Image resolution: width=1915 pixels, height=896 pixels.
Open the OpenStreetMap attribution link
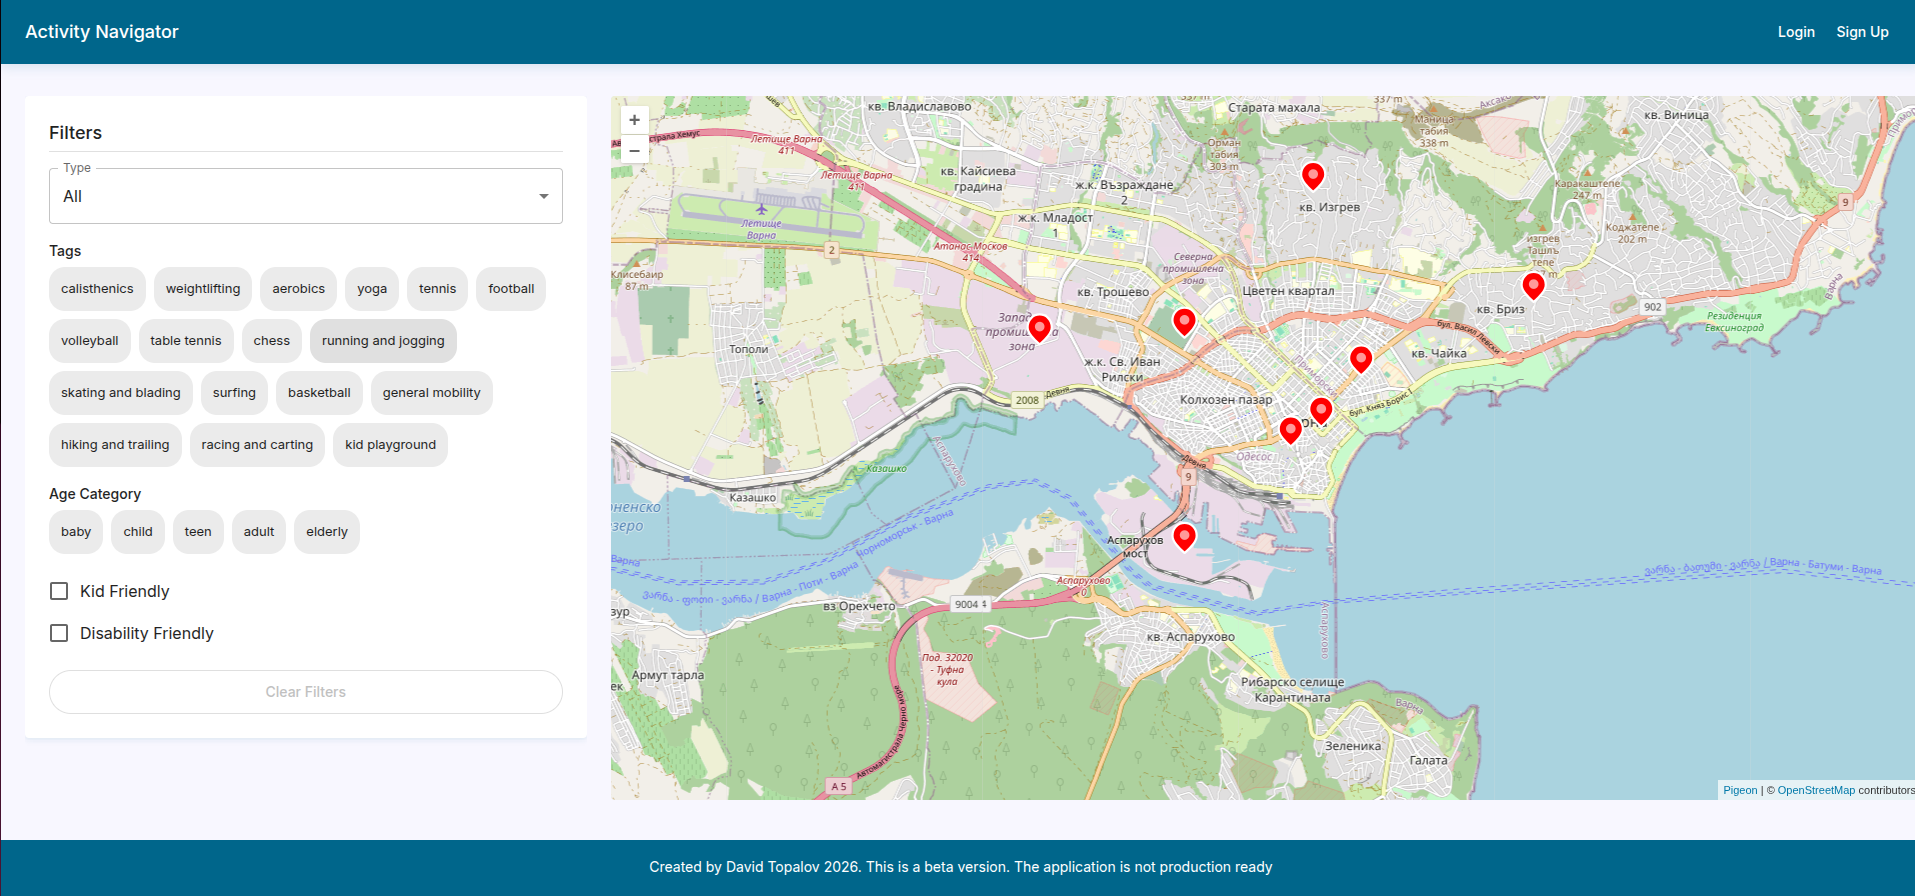coord(1815,790)
